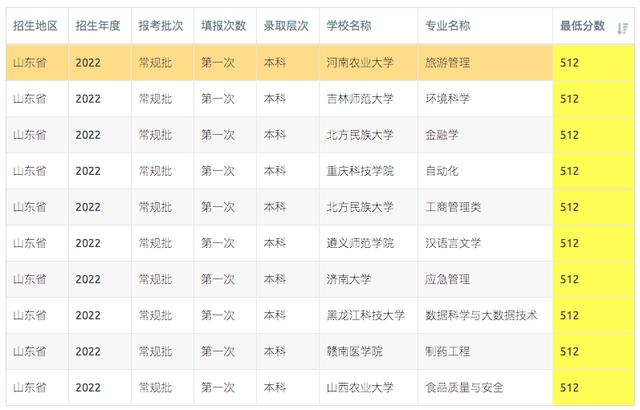Click the 招生地区 column header
The image size is (640, 410).
(x=35, y=26)
